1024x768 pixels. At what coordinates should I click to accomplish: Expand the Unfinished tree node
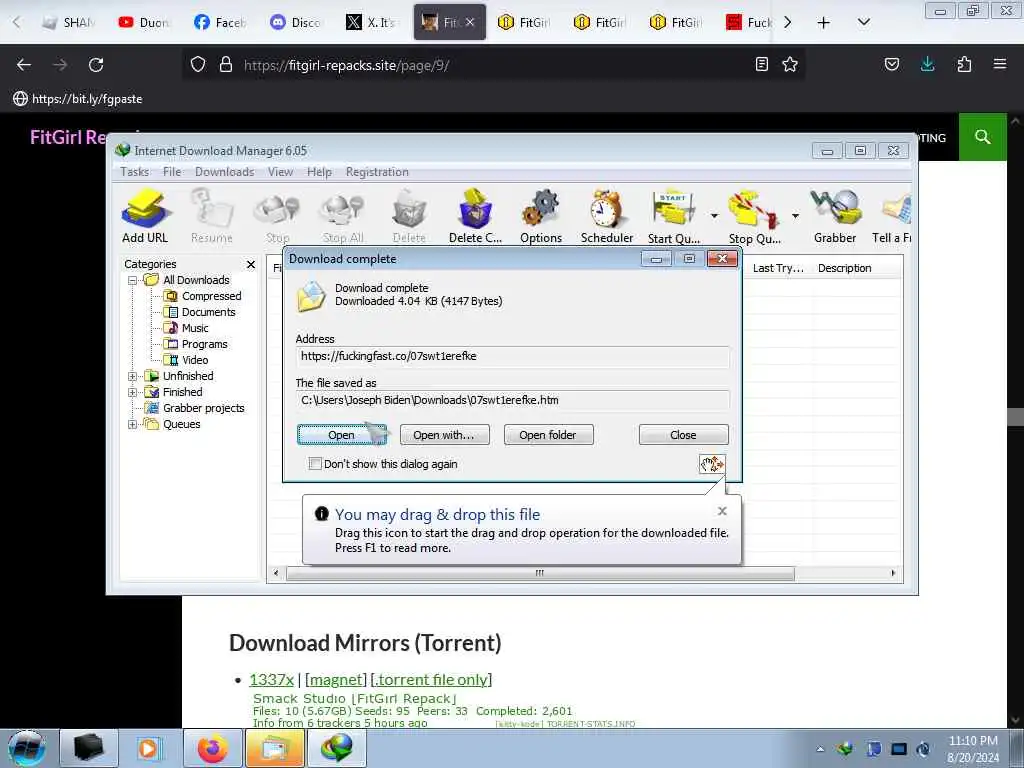(133, 376)
